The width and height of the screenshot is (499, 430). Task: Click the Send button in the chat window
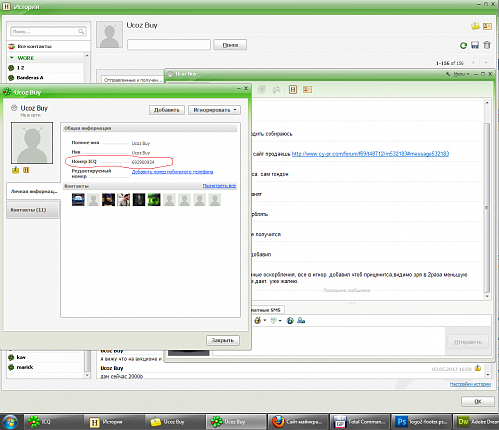pos(468,342)
